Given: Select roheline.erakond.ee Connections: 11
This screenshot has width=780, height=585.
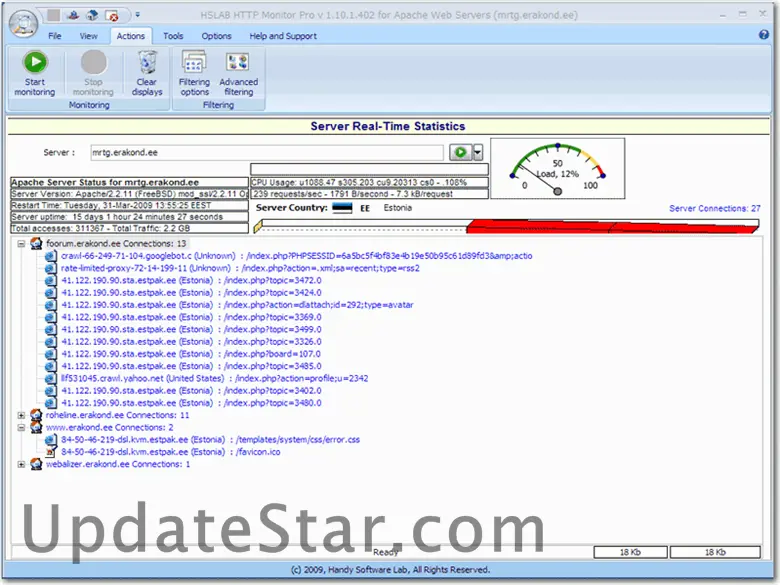Looking at the screenshot, I should pos(117,415).
